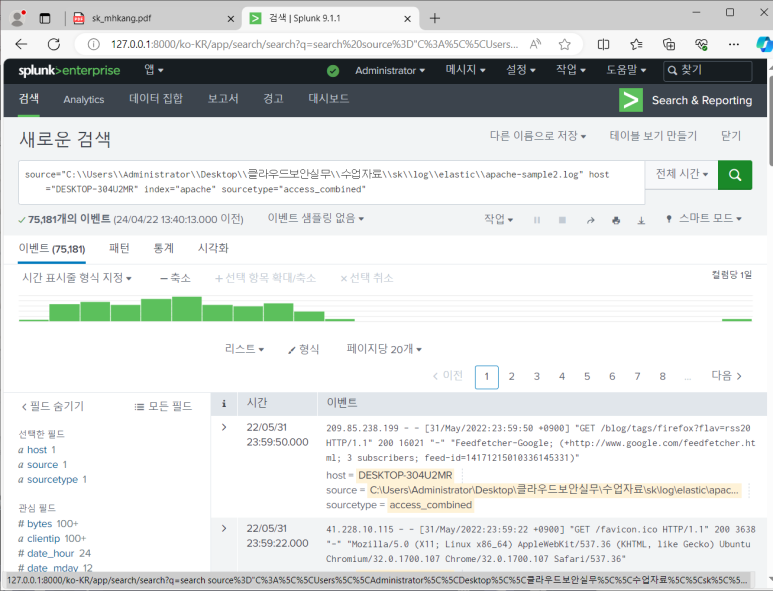The image size is (773, 591).
Task: Open browser split screen icon
Action: 603,44
